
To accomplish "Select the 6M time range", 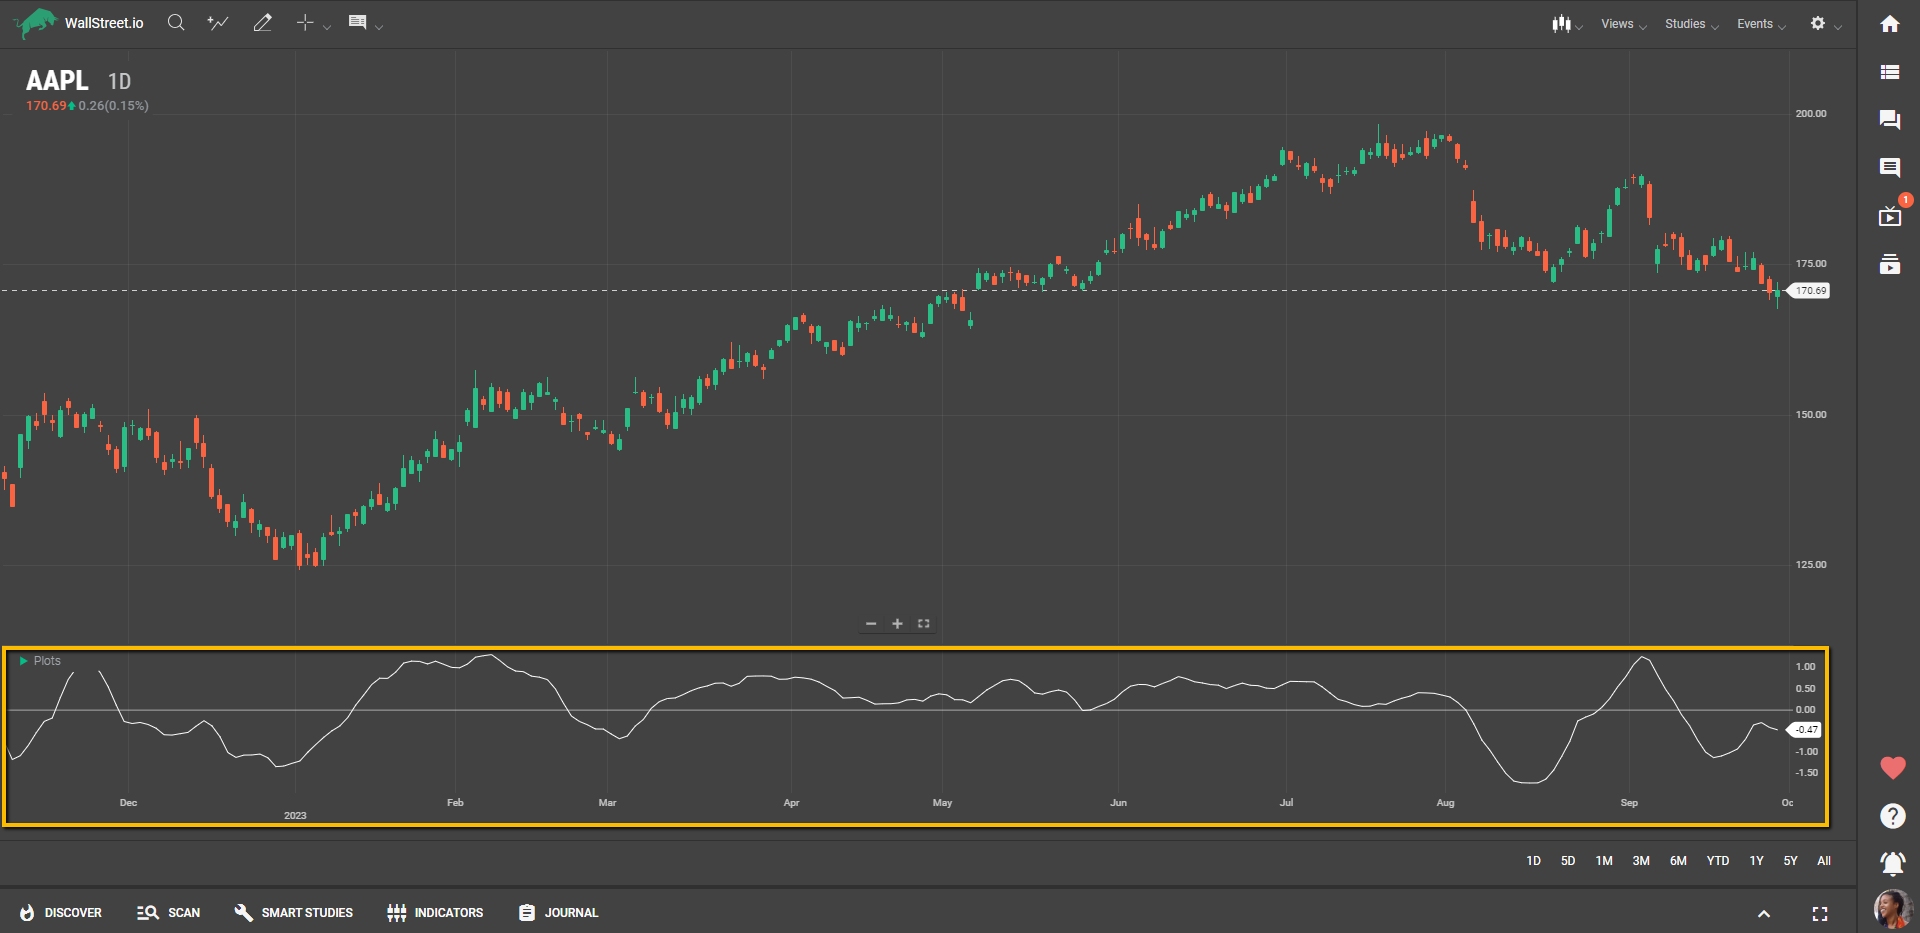I will coord(1678,861).
